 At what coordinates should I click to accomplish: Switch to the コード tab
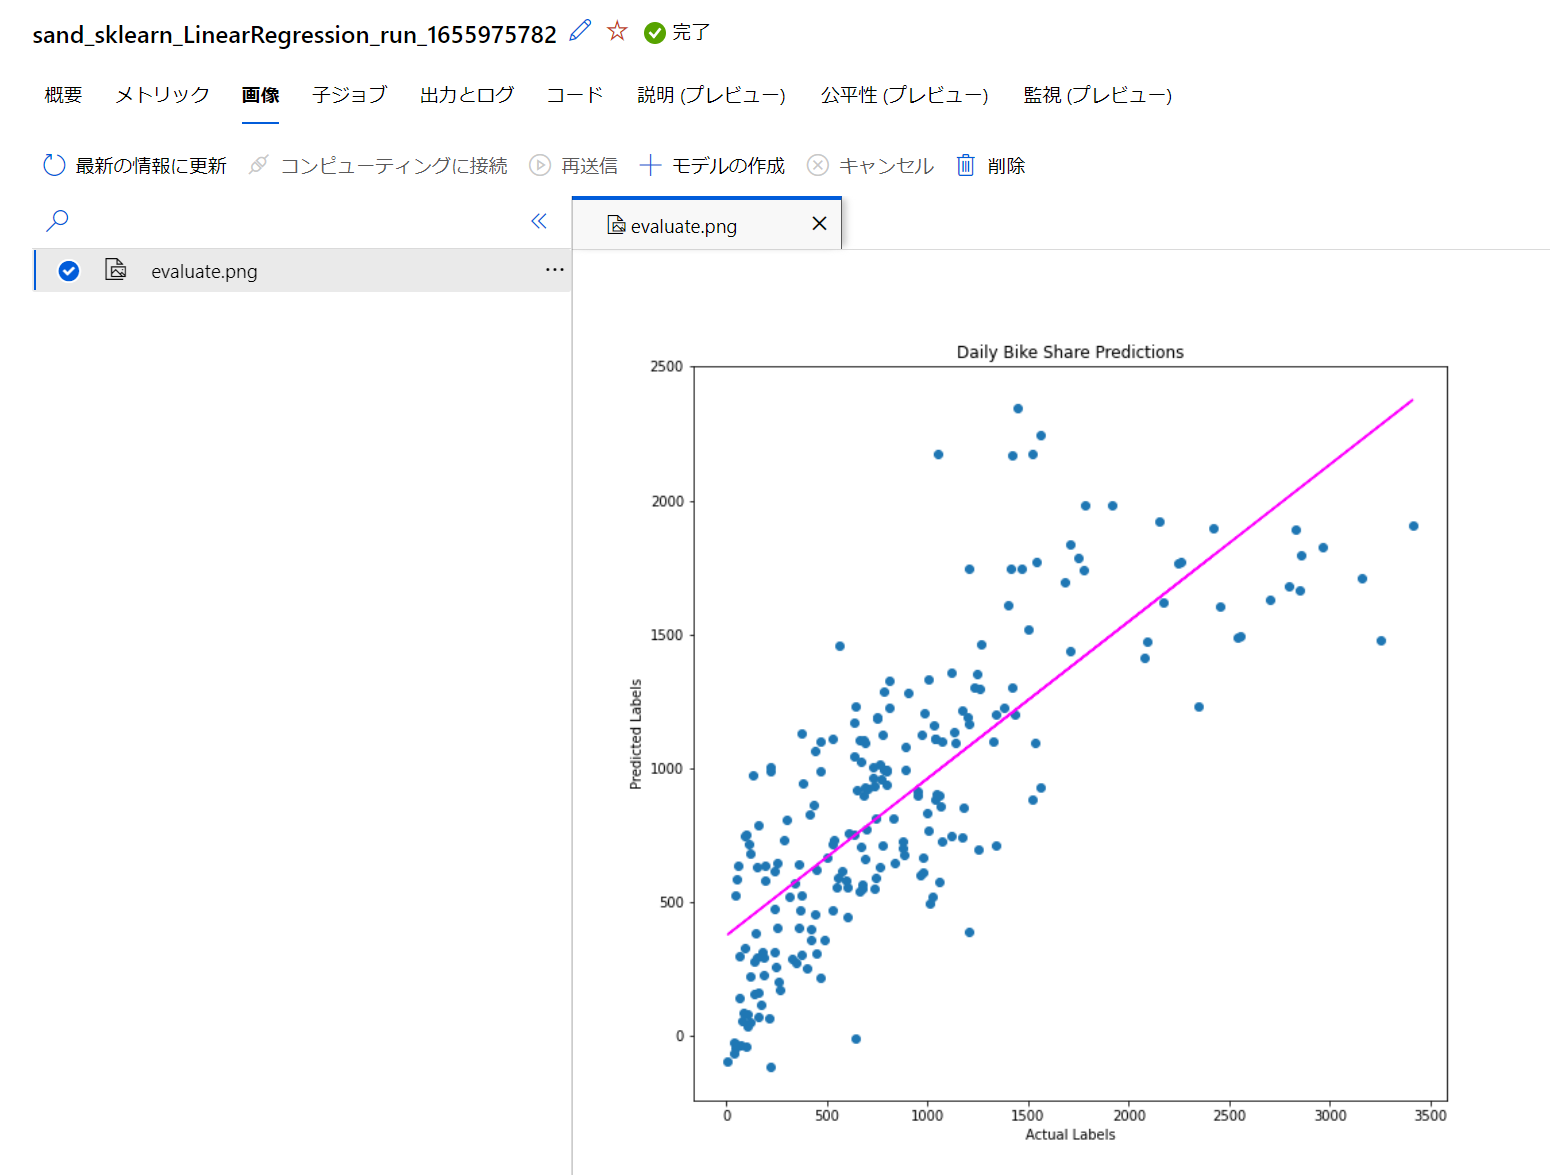(x=575, y=95)
